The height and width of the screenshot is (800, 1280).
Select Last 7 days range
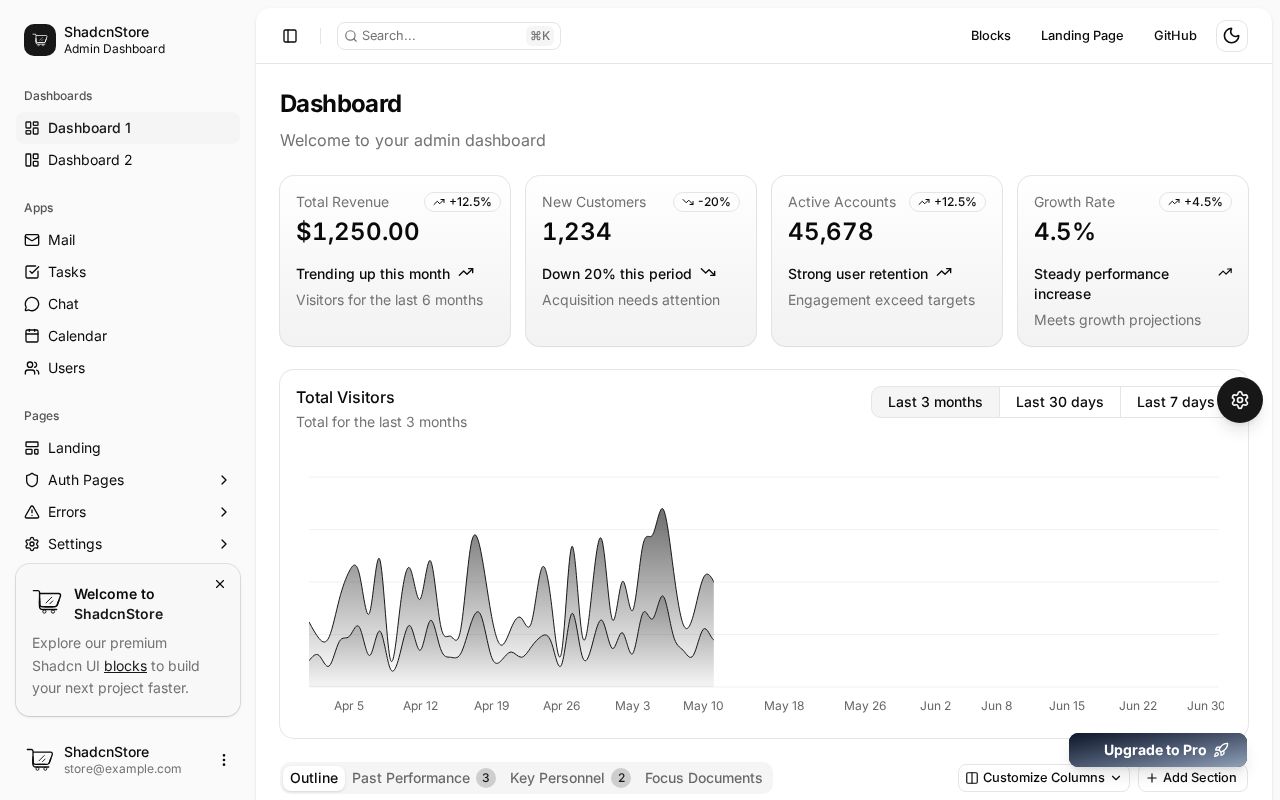point(1176,402)
